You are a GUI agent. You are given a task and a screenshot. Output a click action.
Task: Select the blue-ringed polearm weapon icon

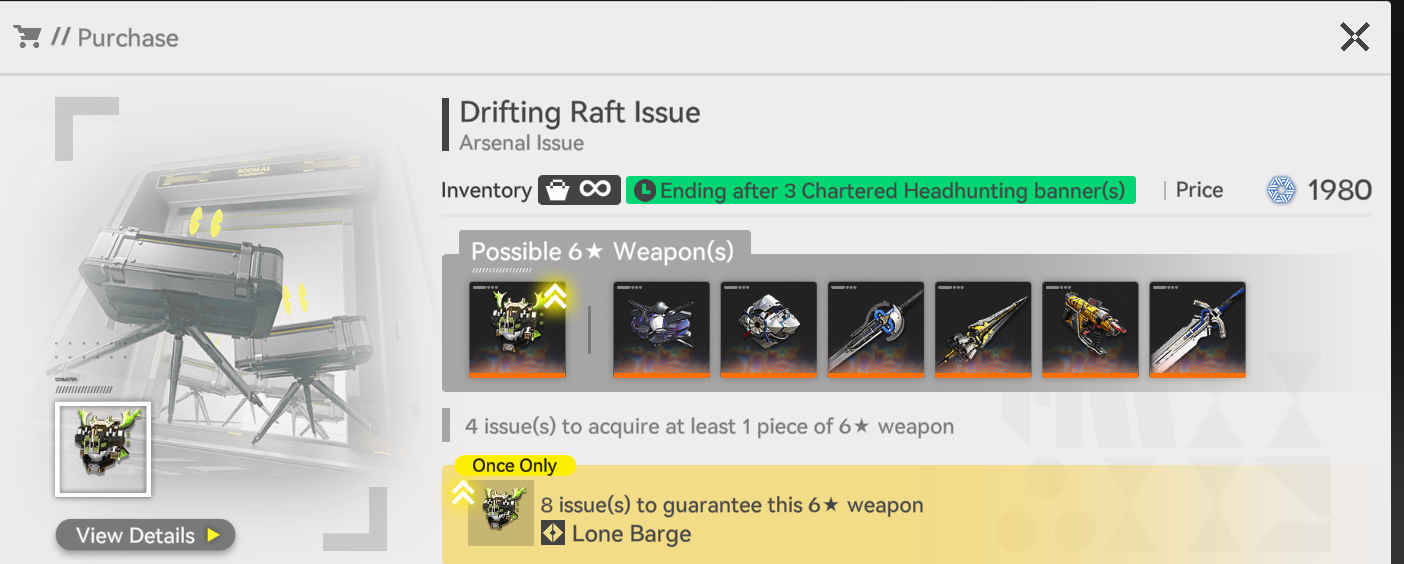tap(875, 330)
